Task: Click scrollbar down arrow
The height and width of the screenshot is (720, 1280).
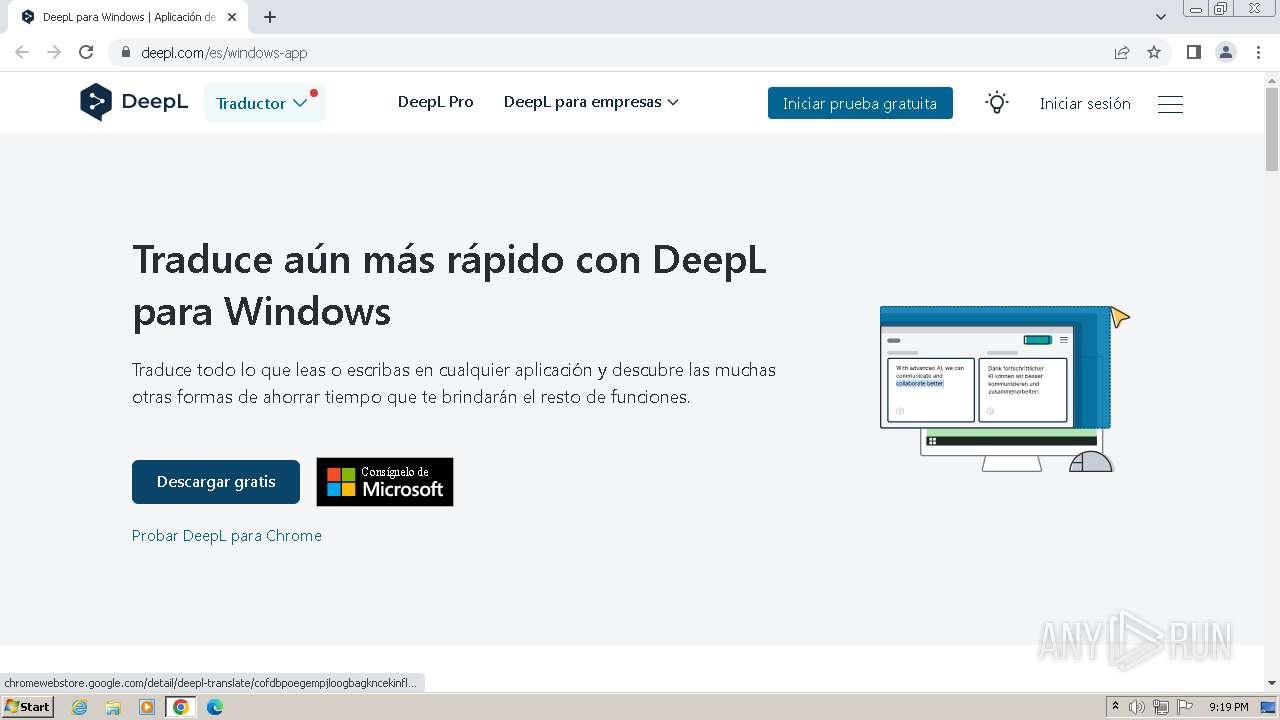Action: 1272,683
